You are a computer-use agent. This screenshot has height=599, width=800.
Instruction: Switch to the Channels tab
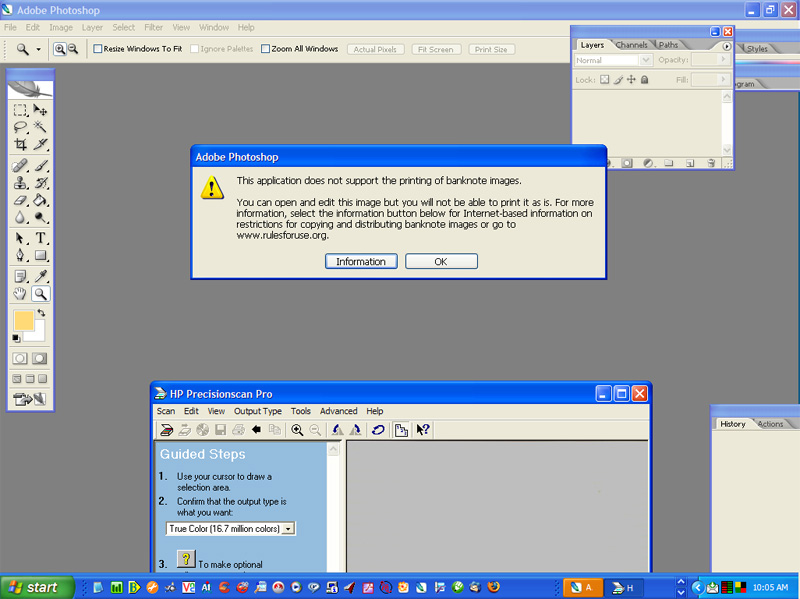click(632, 45)
